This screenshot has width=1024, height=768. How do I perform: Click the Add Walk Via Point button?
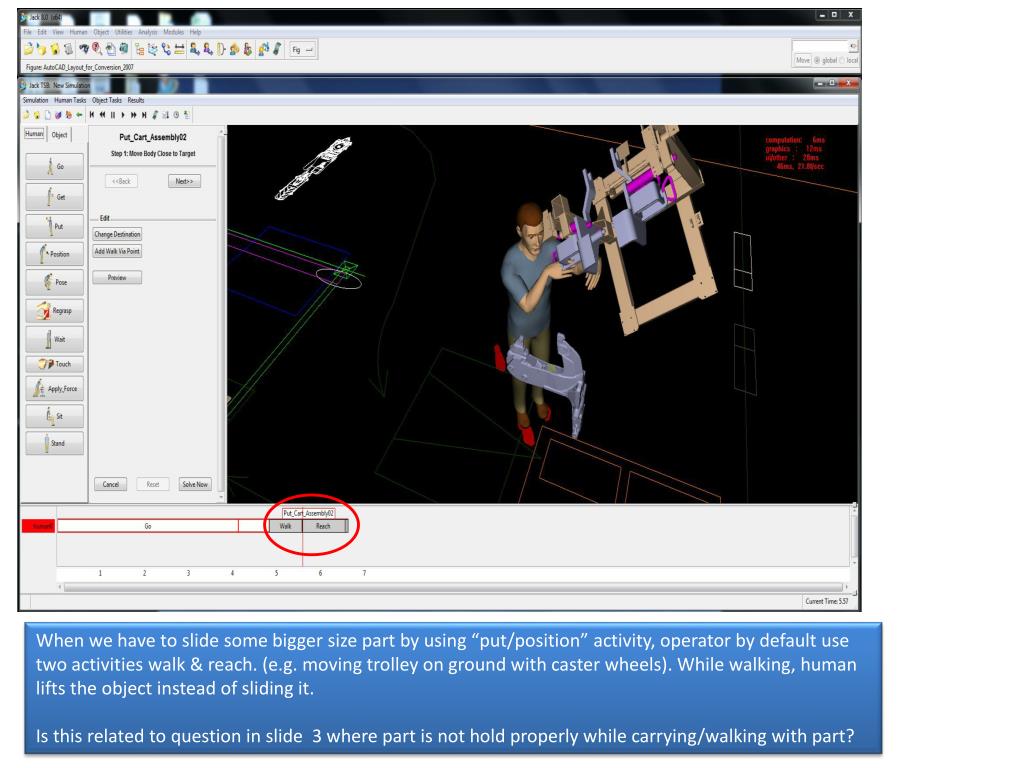117,251
